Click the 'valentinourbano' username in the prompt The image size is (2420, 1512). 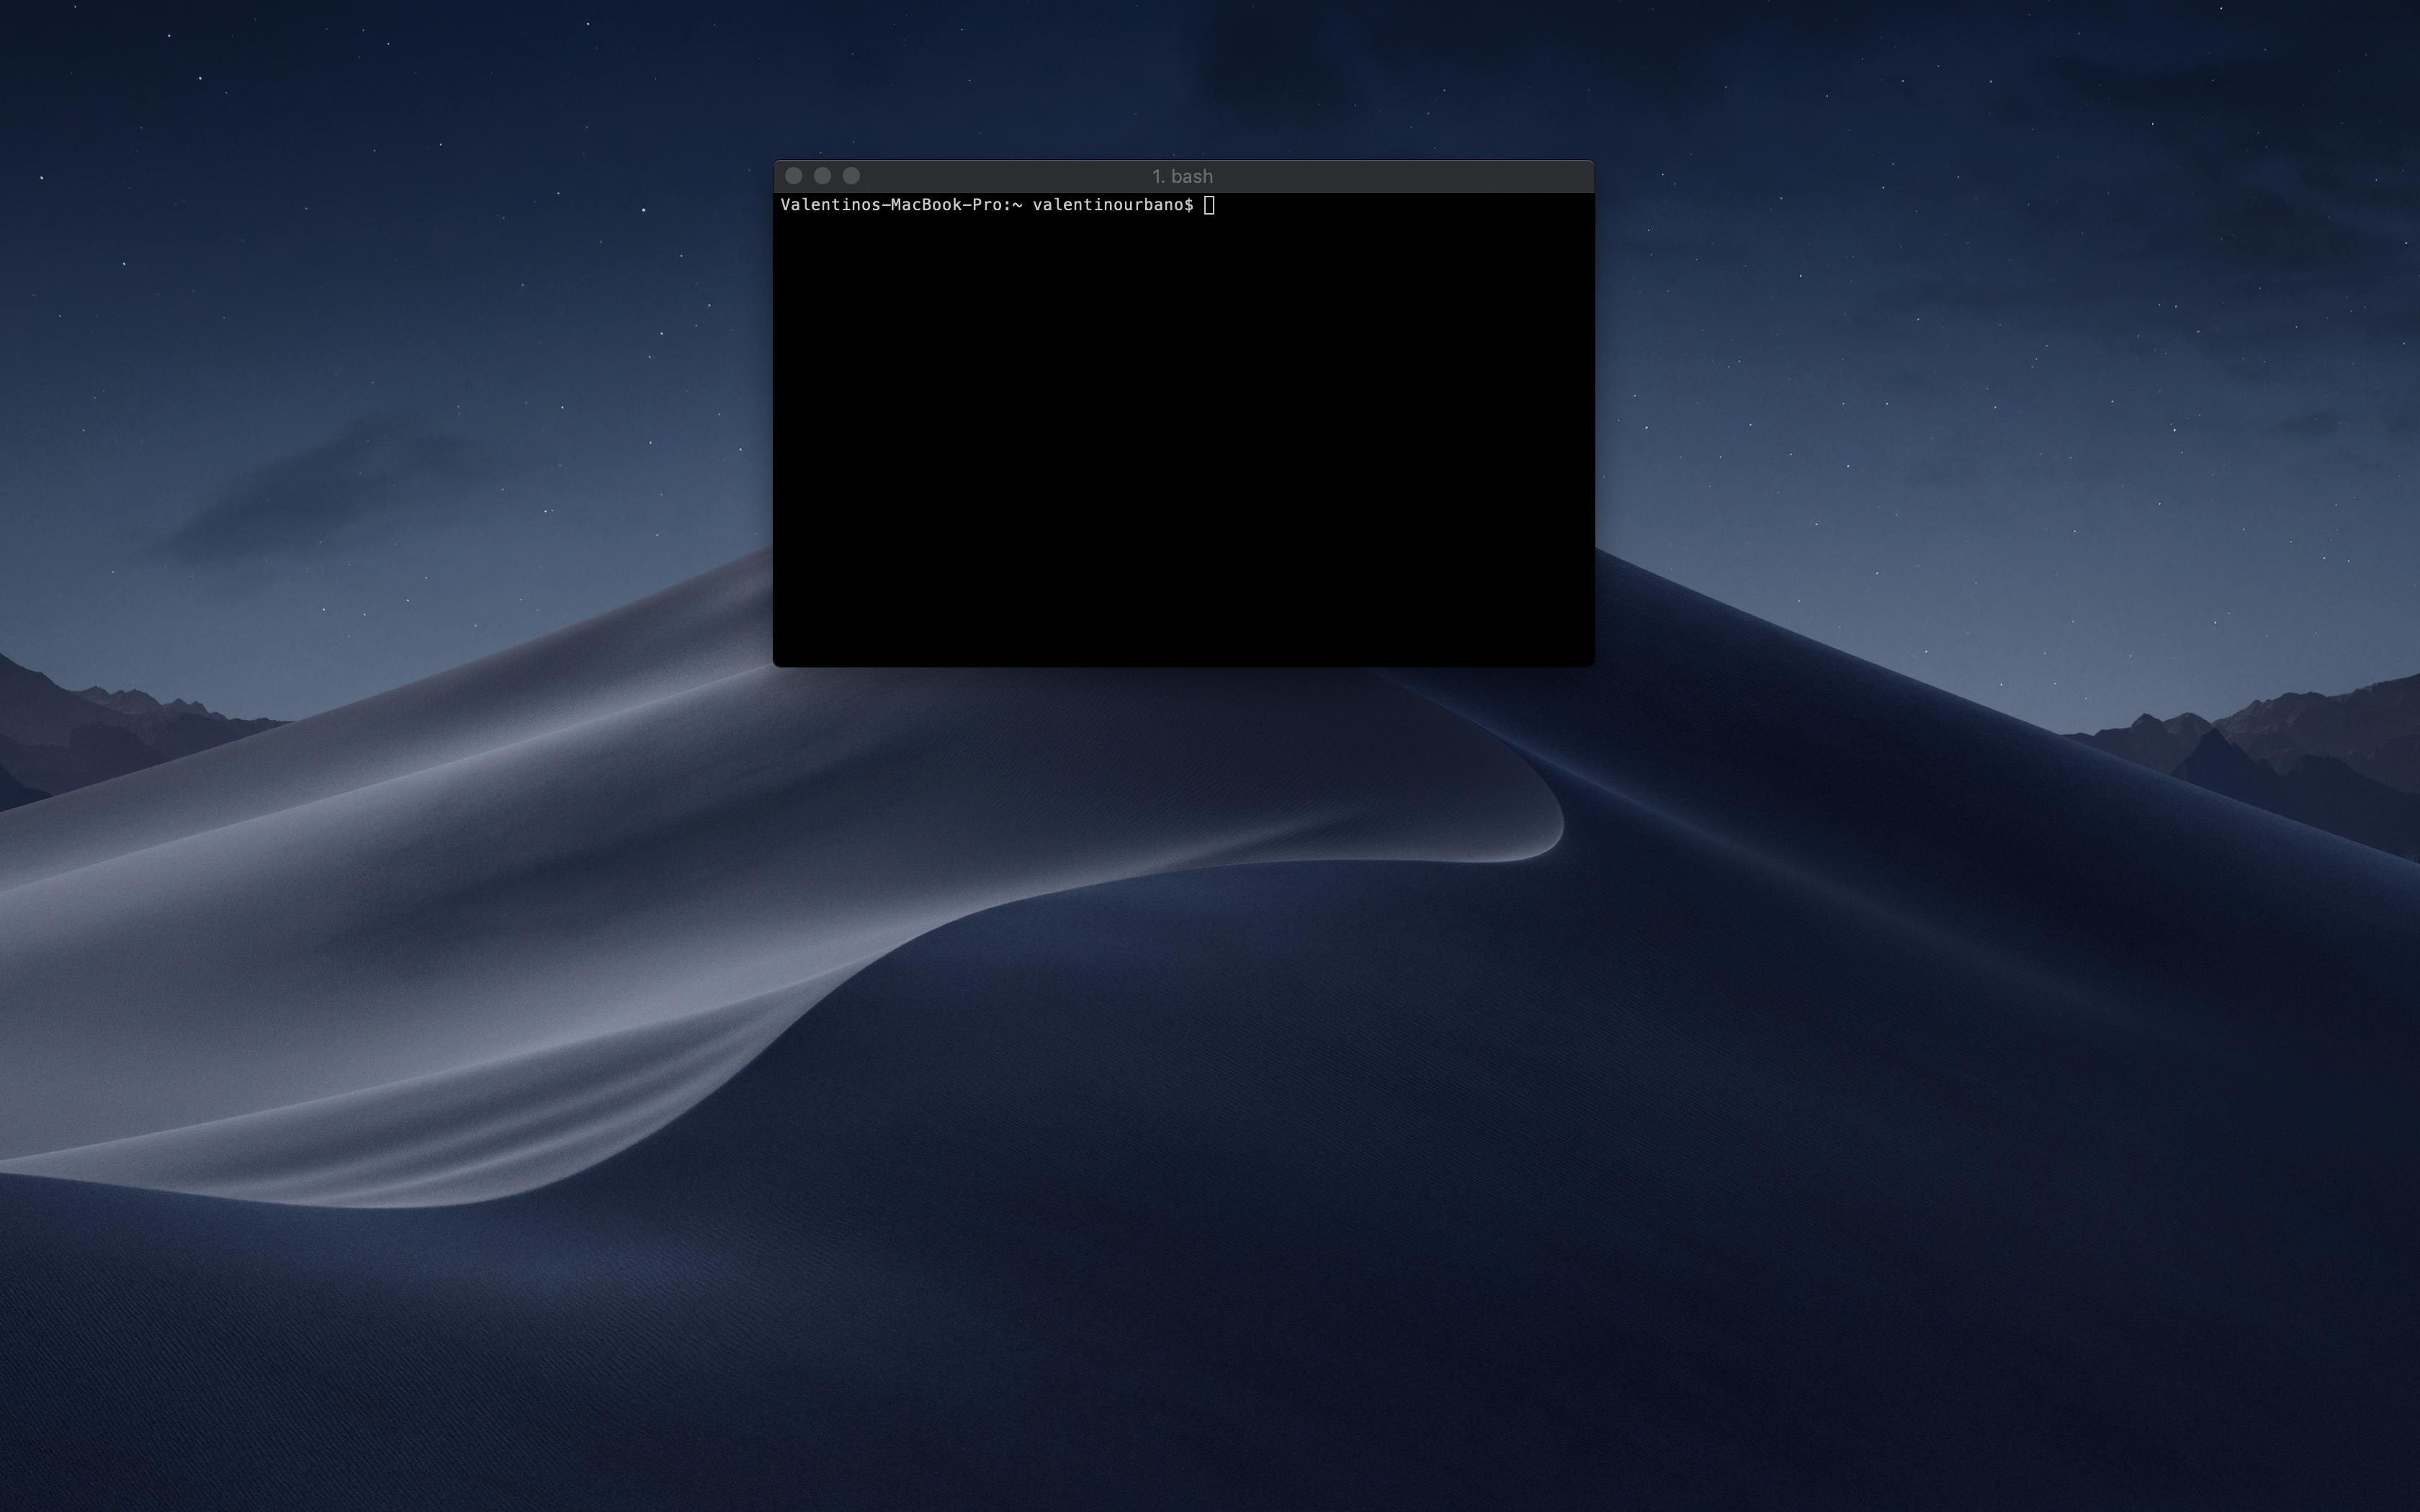click(x=1107, y=205)
